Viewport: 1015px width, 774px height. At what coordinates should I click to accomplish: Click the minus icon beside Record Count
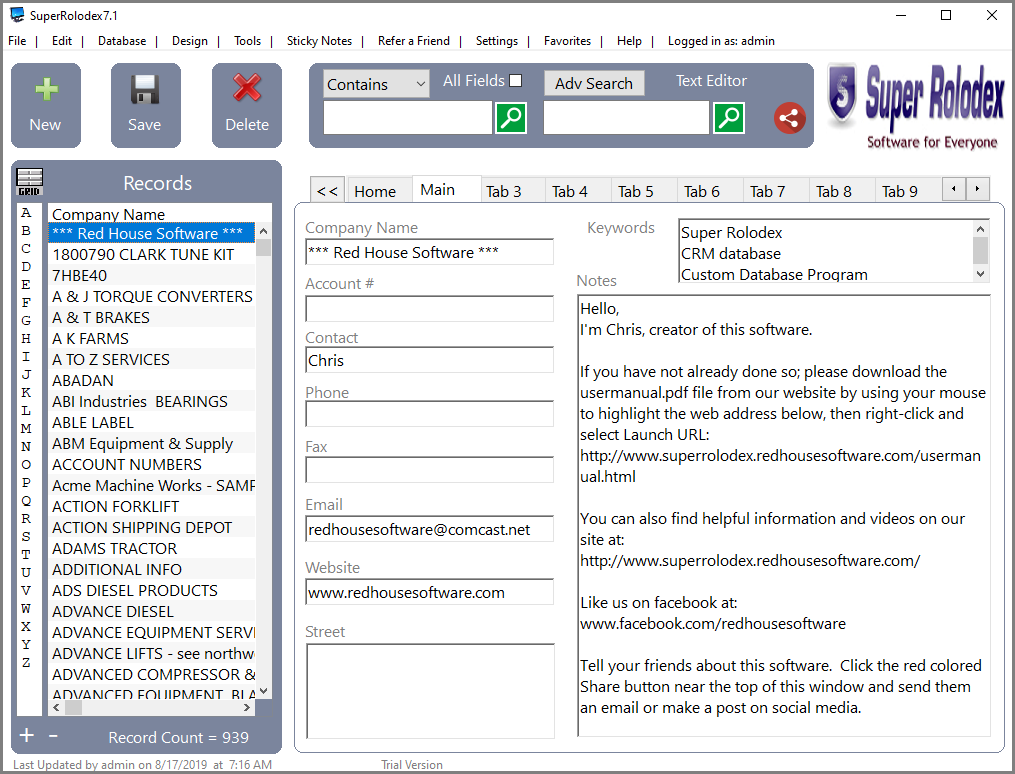coord(53,735)
